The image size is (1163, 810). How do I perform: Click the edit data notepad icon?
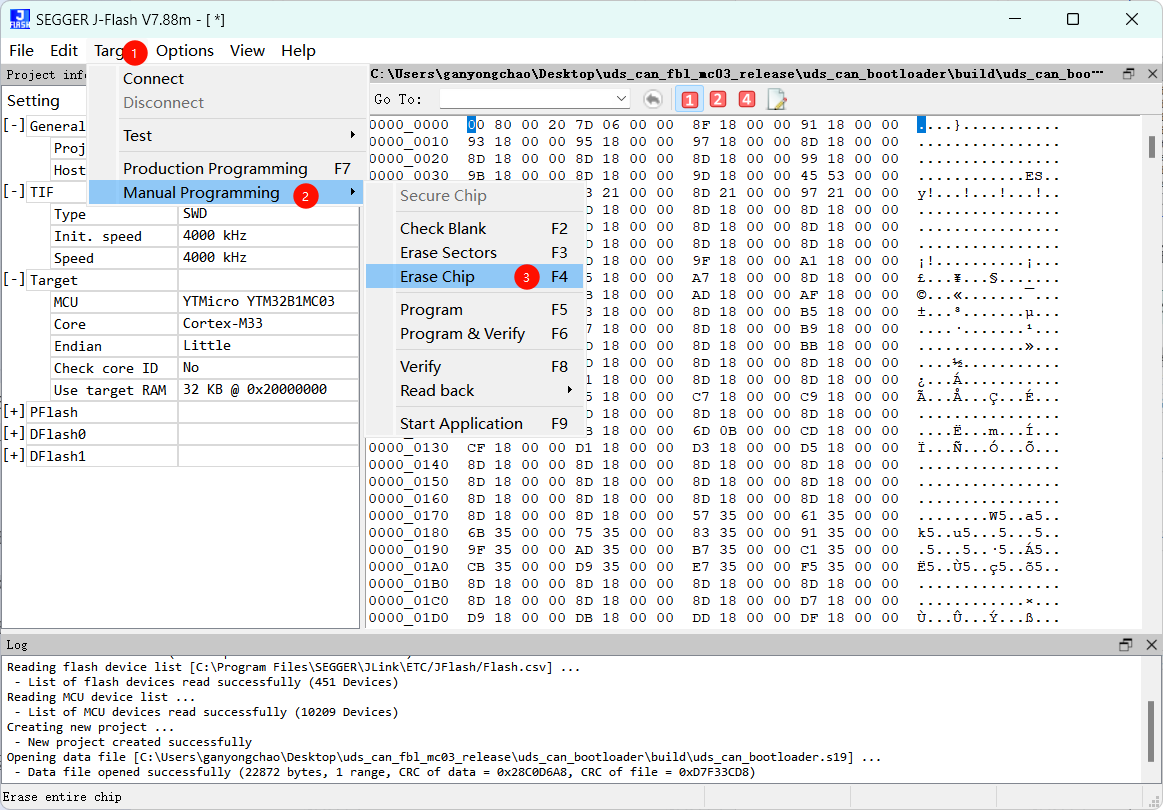point(777,99)
